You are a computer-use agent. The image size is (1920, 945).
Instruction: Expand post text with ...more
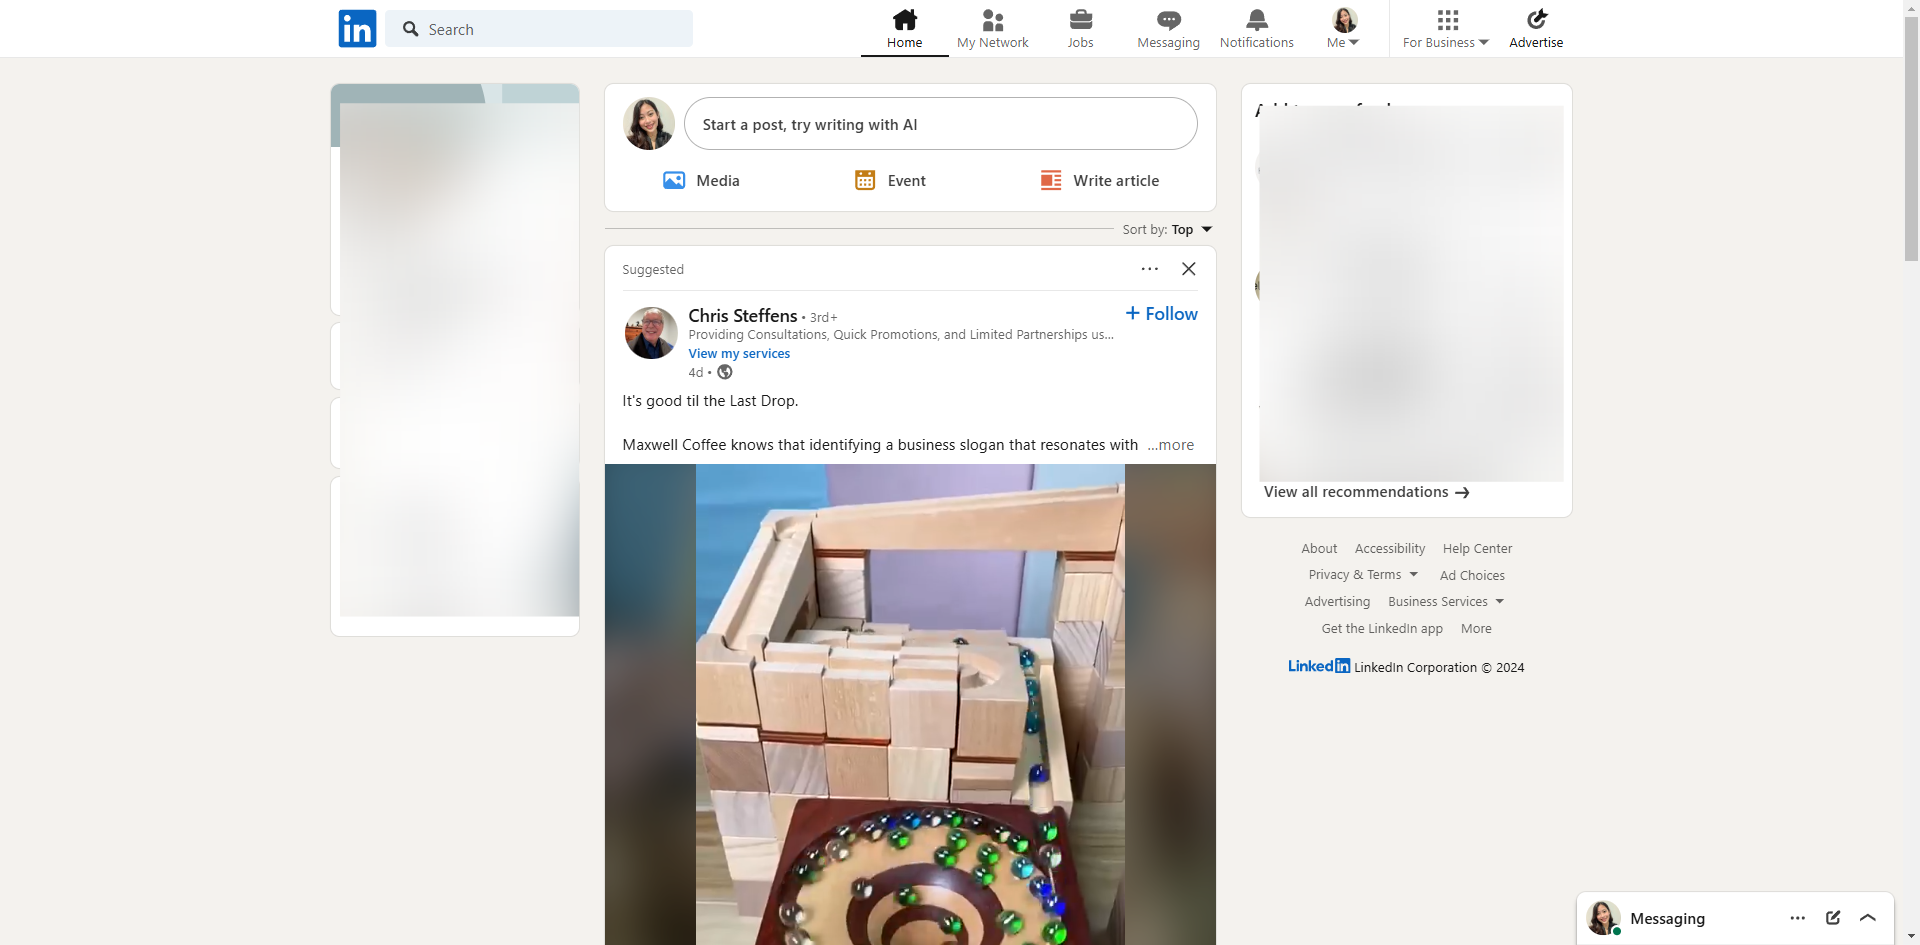click(1170, 445)
